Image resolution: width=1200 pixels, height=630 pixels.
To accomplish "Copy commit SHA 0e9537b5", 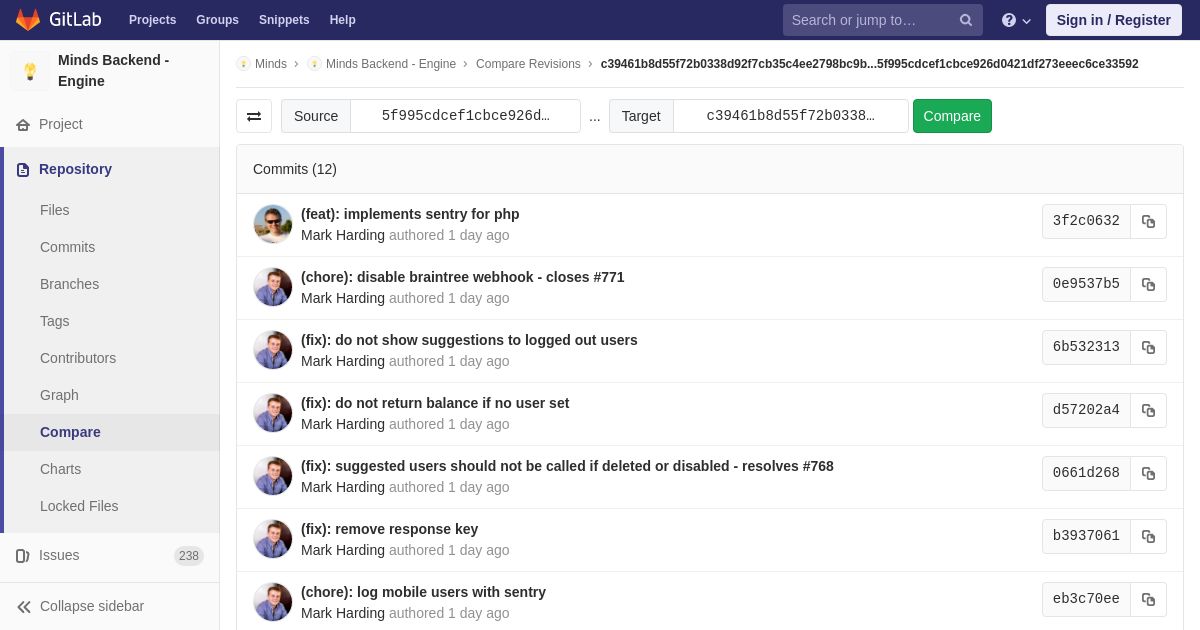I will (x=1148, y=284).
